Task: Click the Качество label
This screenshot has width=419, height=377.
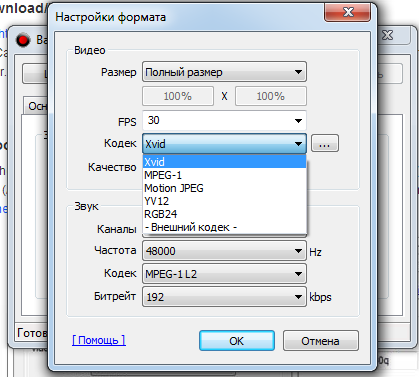Action: pyautogui.click(x=112, y=167)
